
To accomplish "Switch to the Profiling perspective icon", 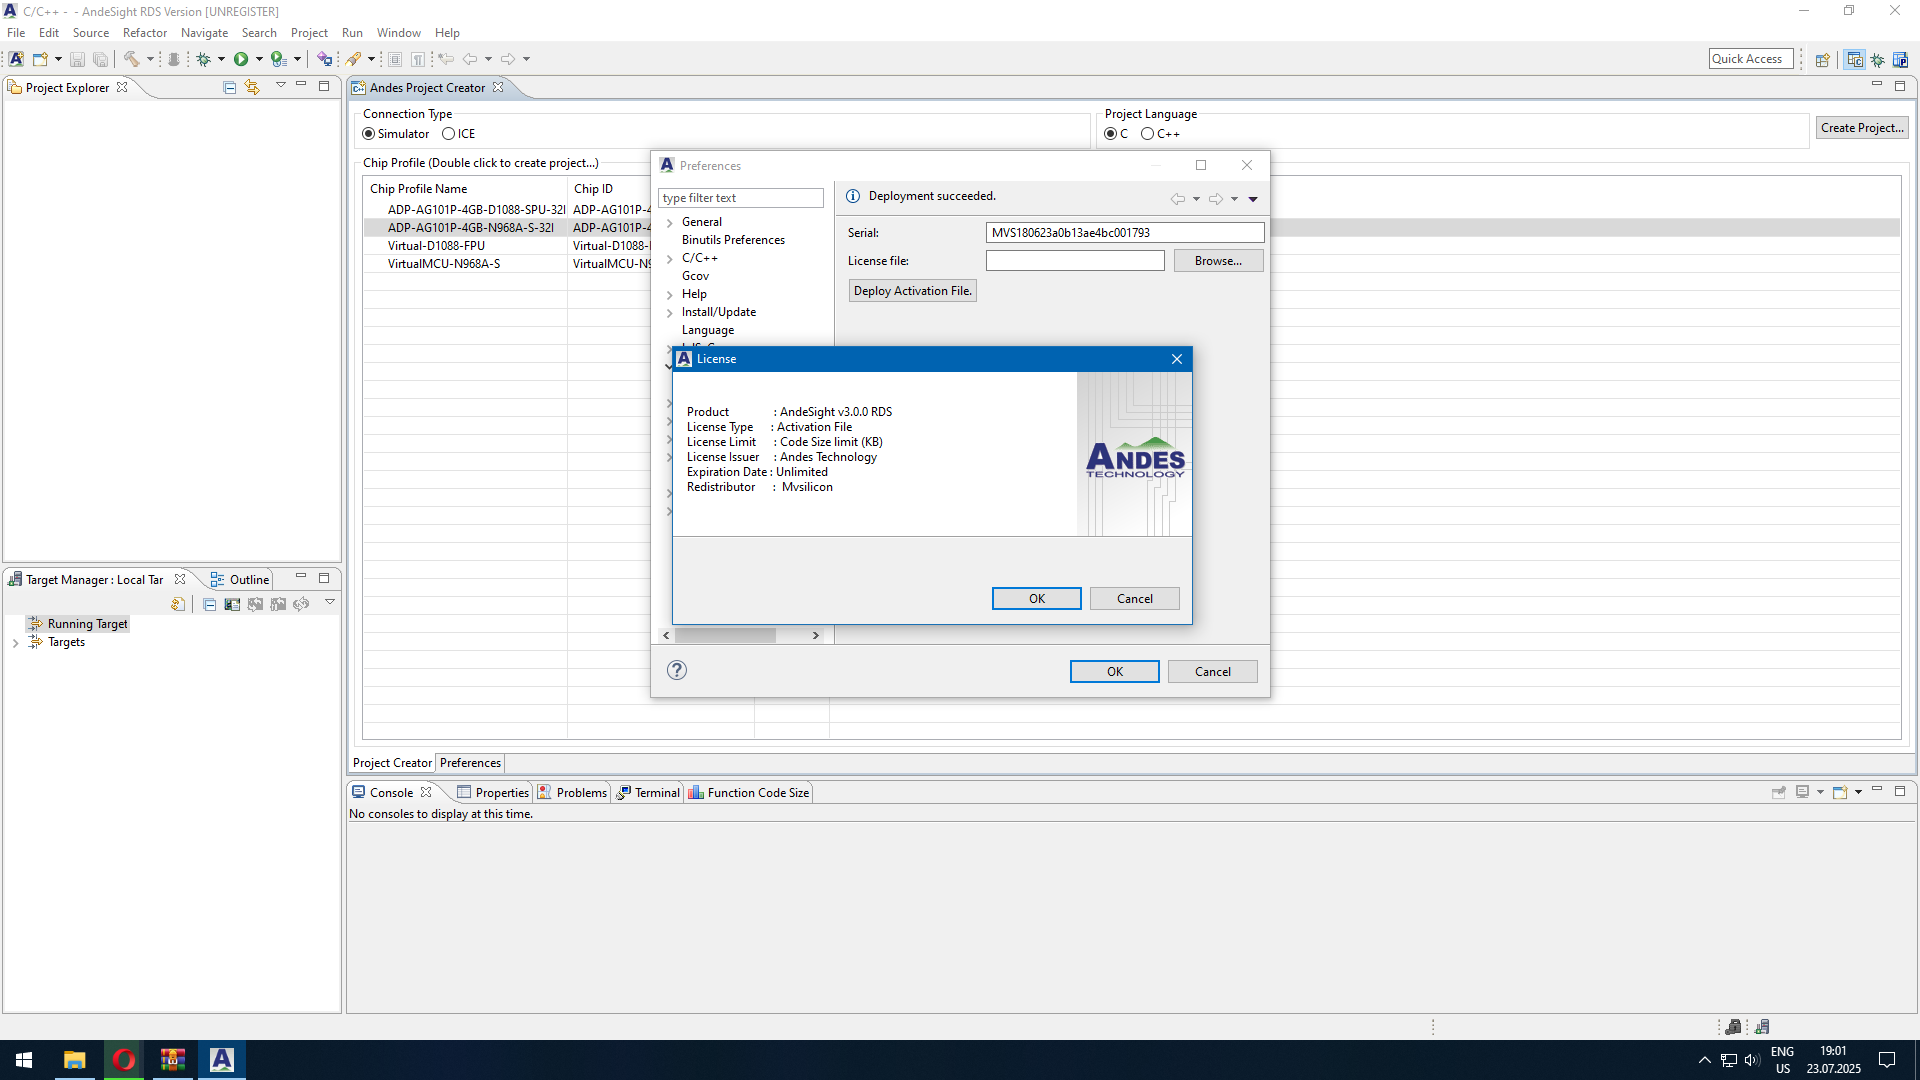I will pyautogui.click(x=1901, y=60).
